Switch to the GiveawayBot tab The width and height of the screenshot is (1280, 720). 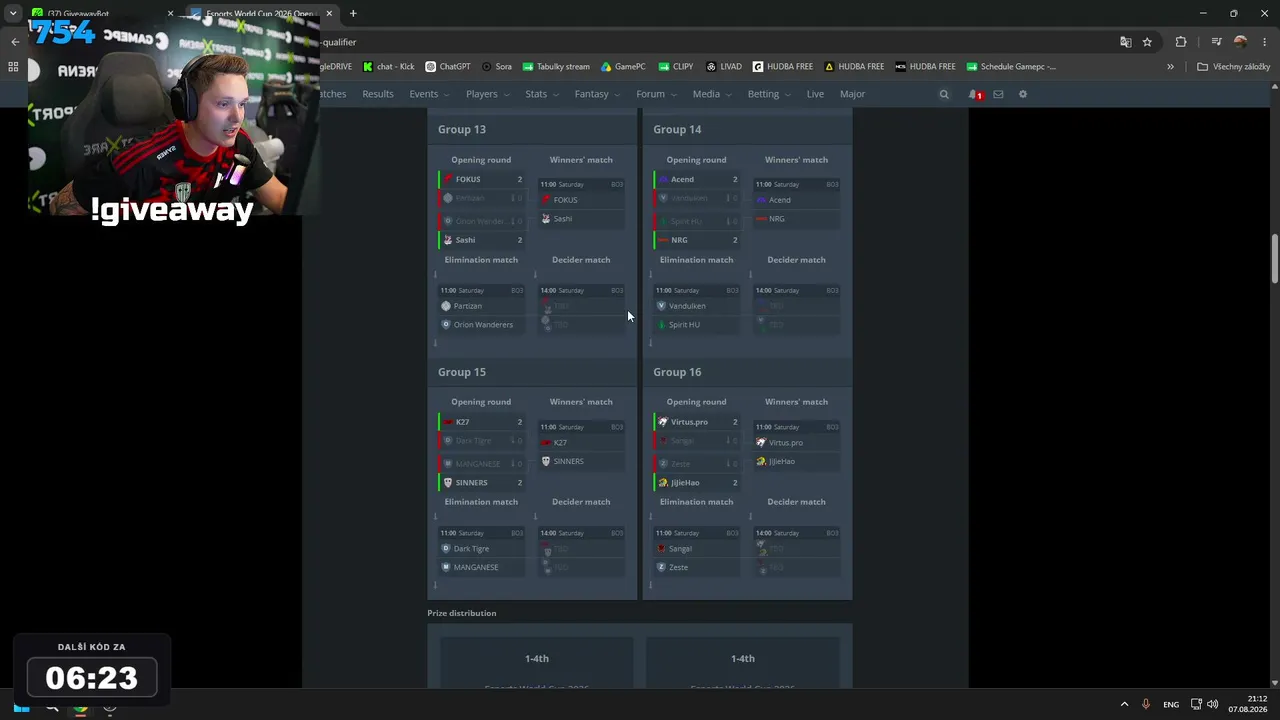[100, 14]
